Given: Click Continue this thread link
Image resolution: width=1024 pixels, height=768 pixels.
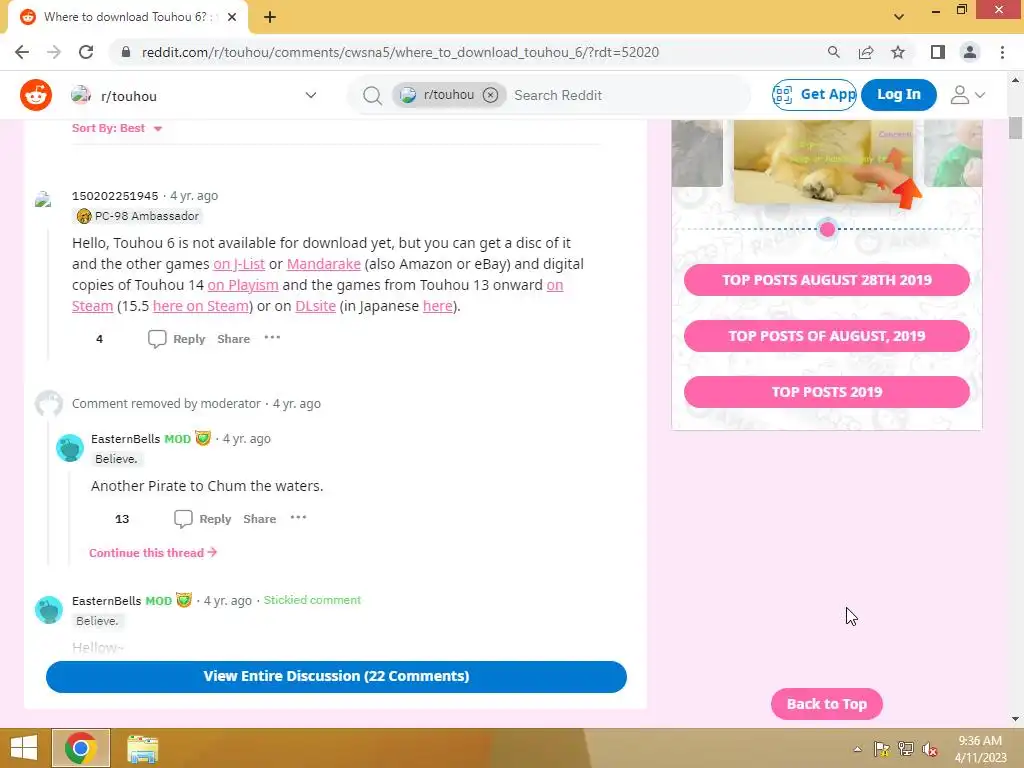Looking at the screenshot, I should coord(153,553).
